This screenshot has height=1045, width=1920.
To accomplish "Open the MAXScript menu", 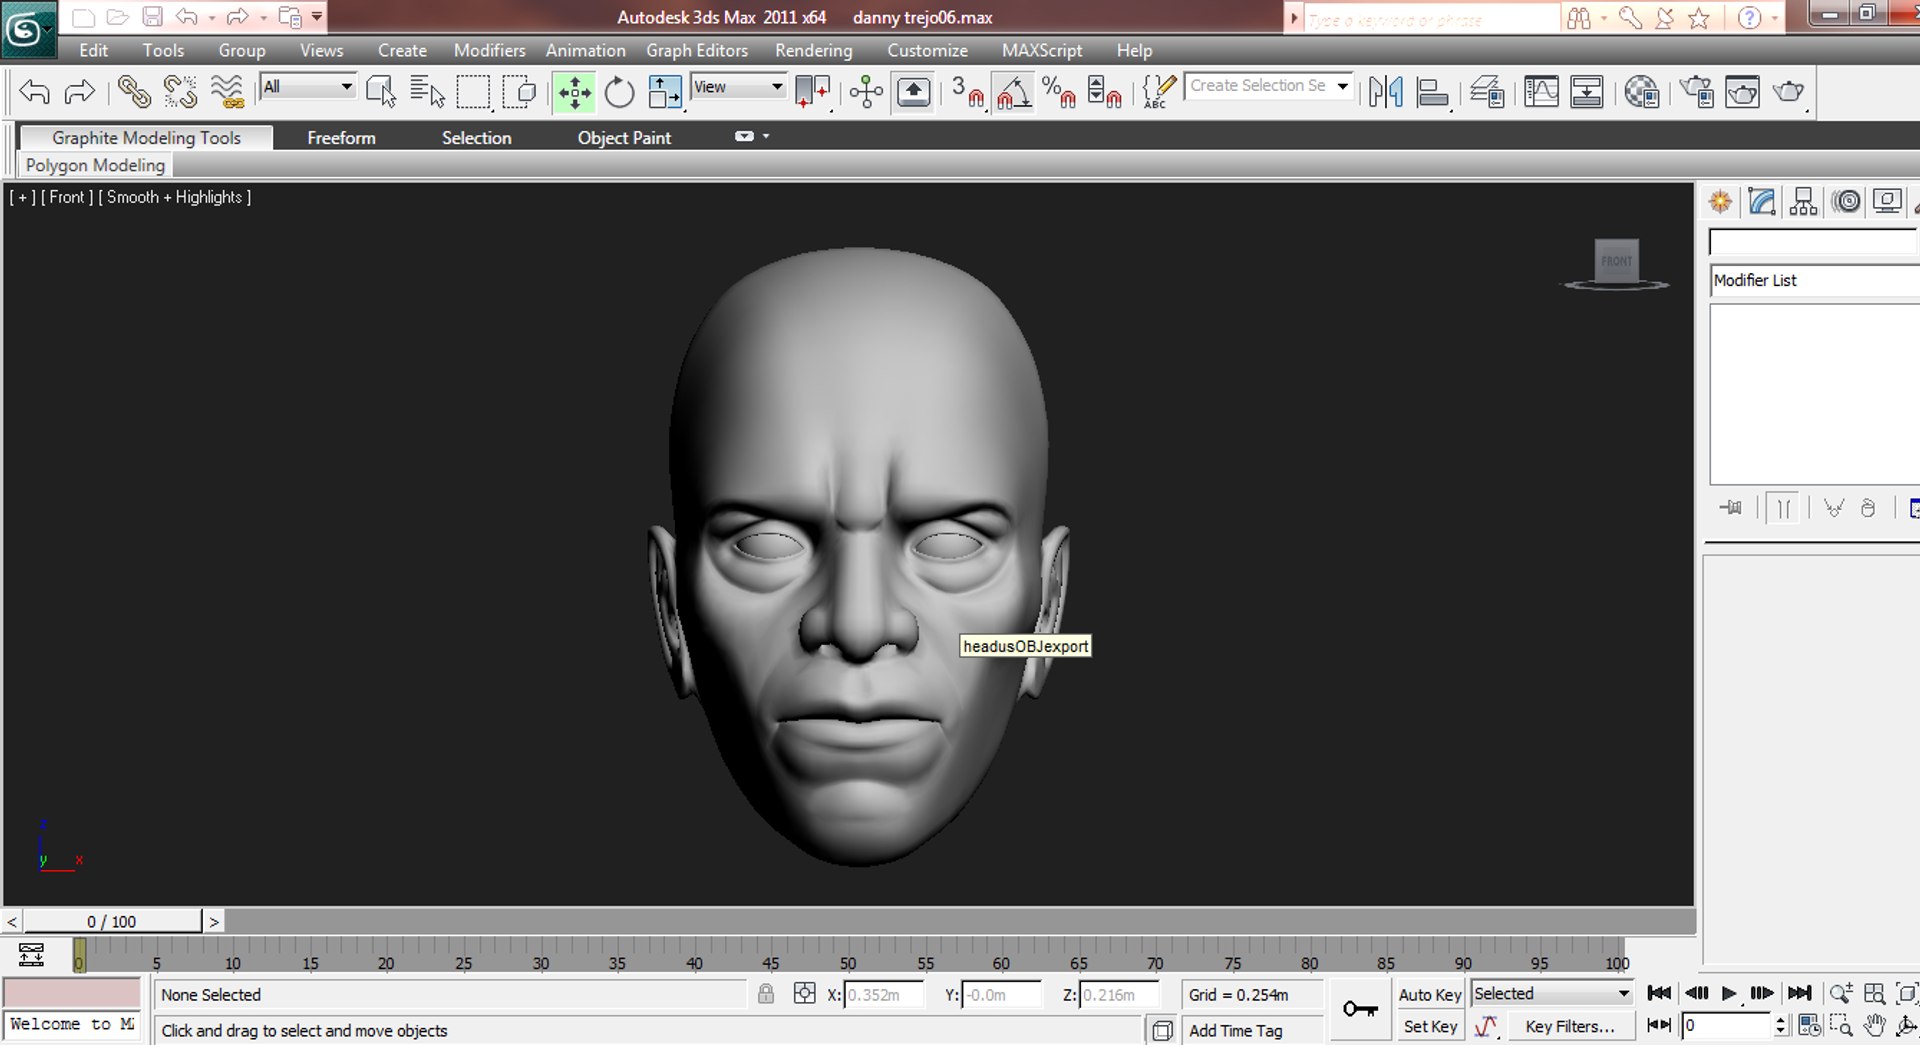I will click(x=1042, y=50).
